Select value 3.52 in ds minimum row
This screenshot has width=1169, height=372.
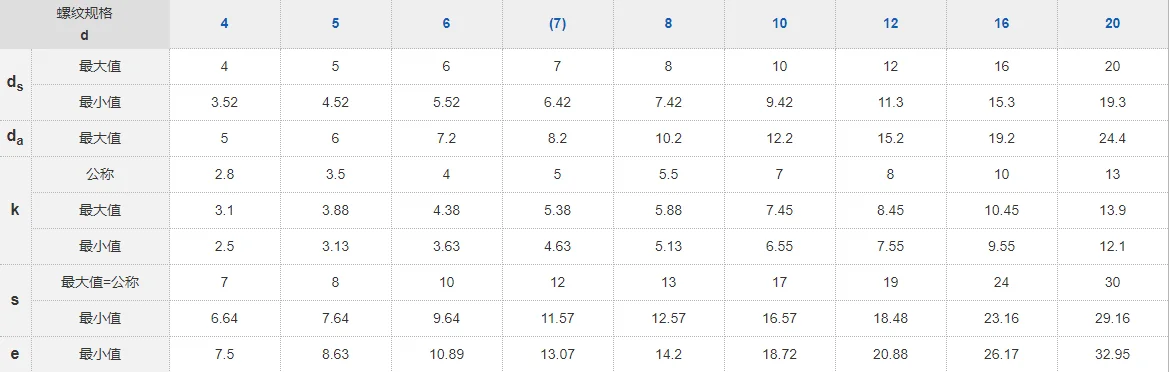pyautogui.click(x=224, y=103)
